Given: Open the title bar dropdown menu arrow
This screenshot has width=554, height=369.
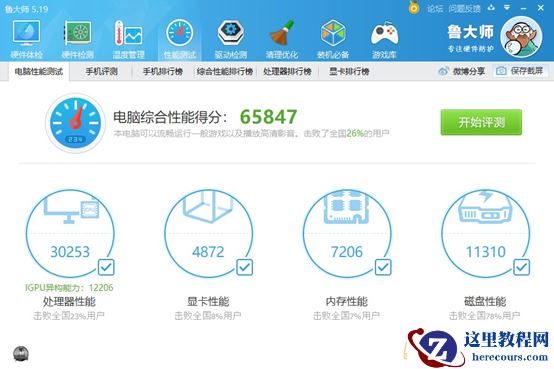Looking at the screenshot, I should 507,7.
